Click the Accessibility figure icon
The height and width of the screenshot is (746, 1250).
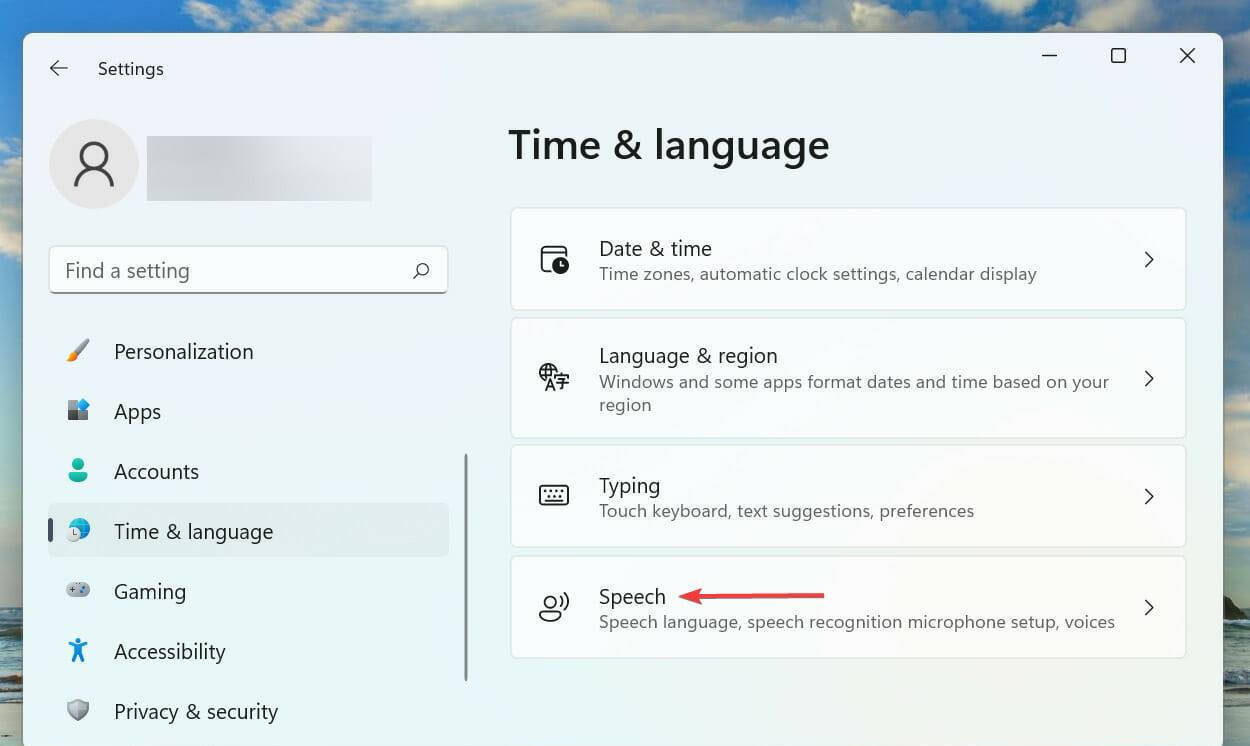tap(78, 651)
